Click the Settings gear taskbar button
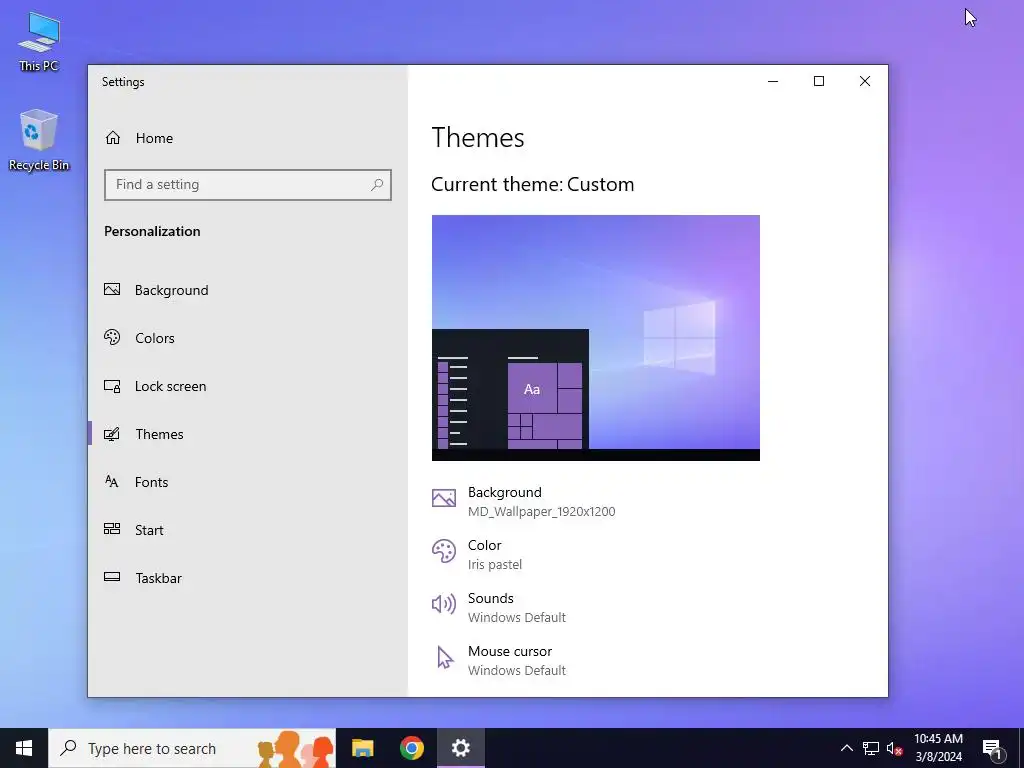 coord(460,748)
